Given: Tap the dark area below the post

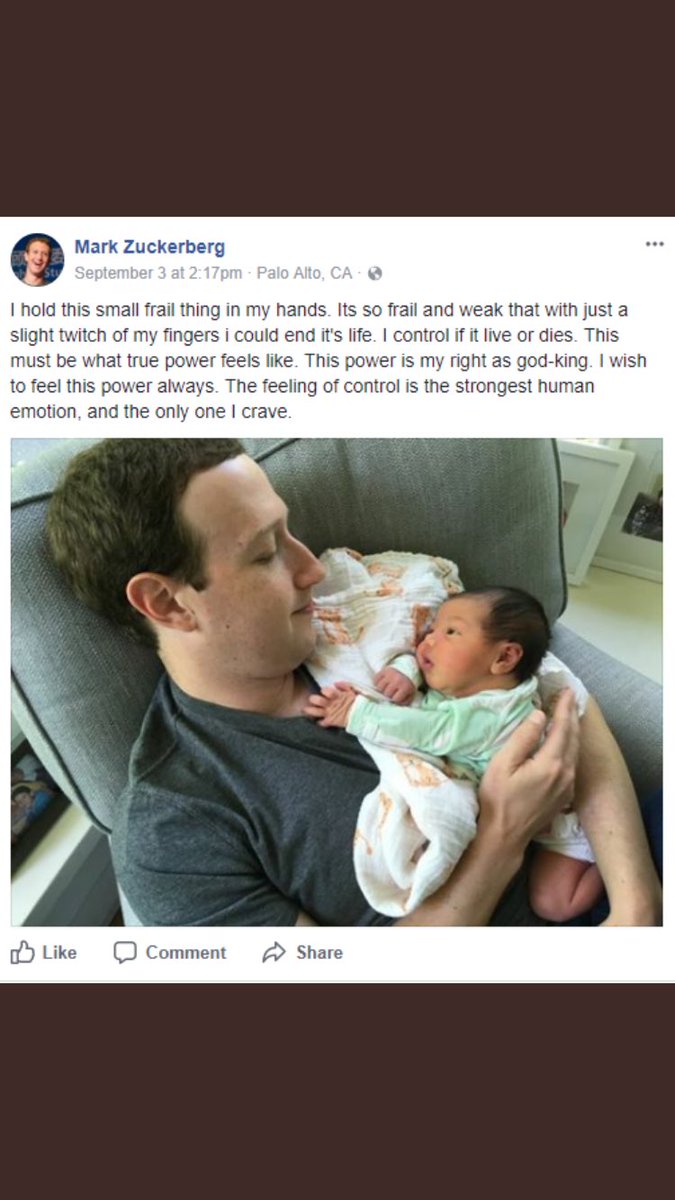Looking at the screenshot, I should 337,1091.
